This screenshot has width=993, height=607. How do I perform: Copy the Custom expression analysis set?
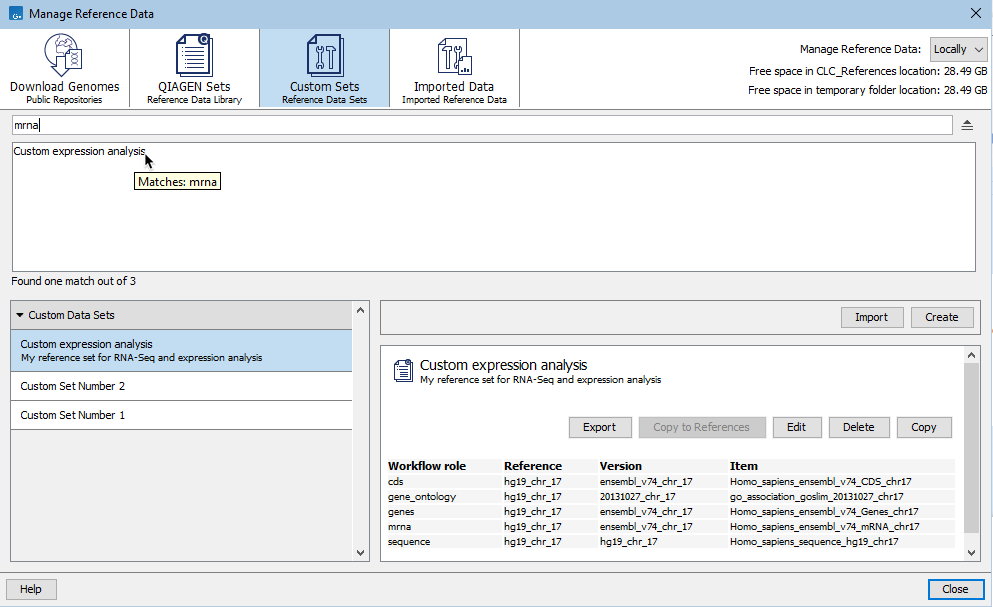[923, 427]
